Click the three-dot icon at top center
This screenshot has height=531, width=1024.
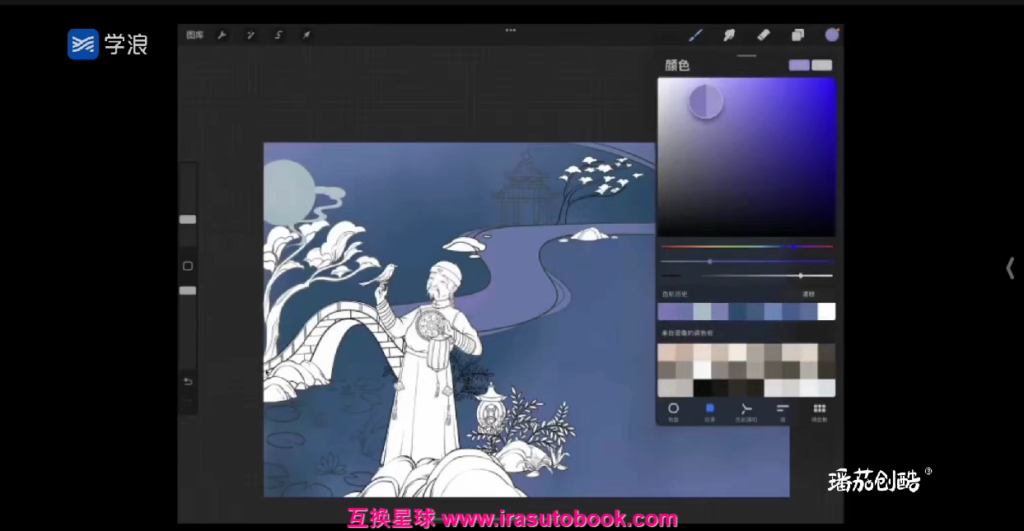[511, 30]
